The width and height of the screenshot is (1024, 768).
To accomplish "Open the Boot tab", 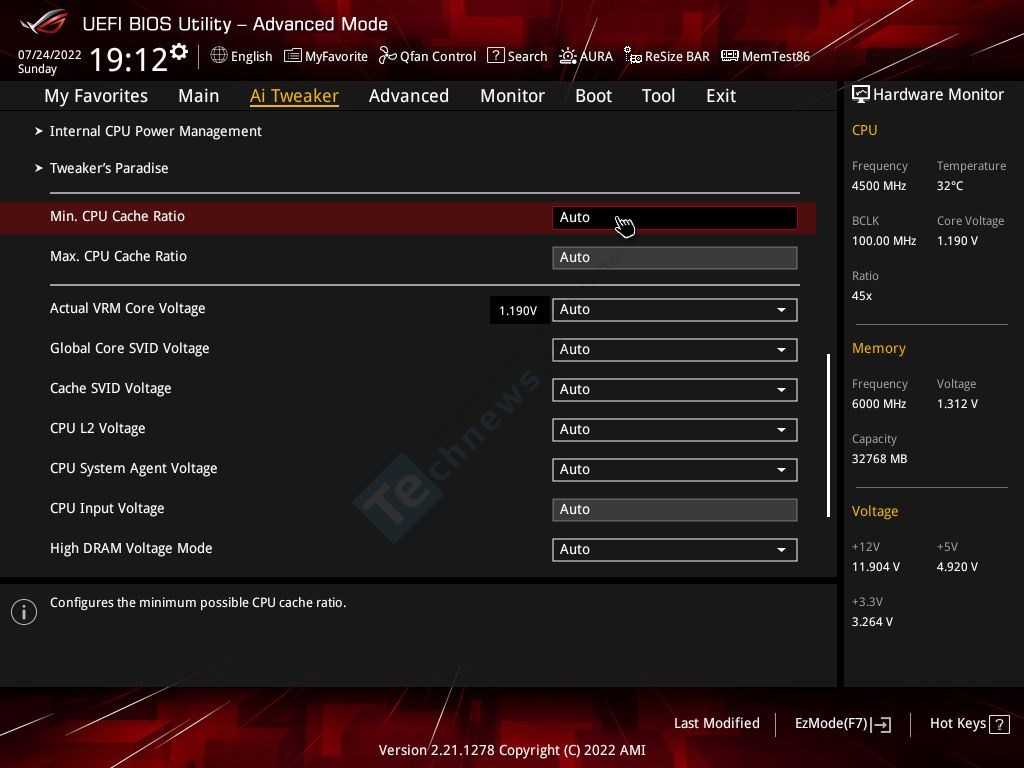I will pyautogui.click(x=594, y=96).
